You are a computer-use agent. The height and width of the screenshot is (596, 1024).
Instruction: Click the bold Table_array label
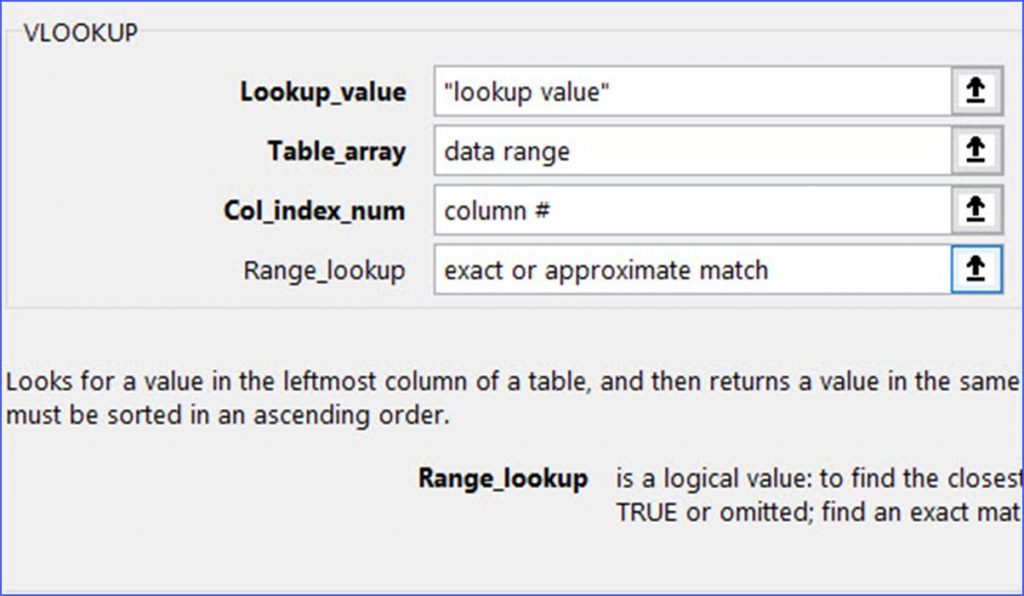337,151
